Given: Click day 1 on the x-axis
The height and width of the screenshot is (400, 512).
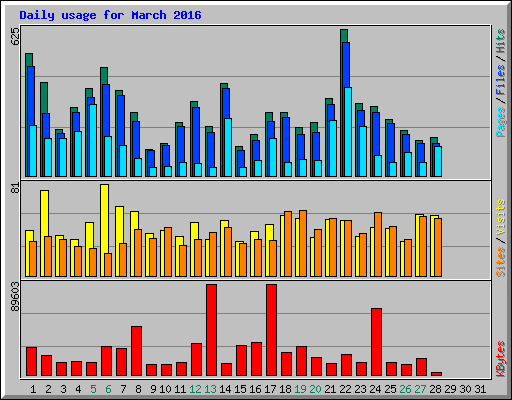Looking at the screenshot, I should [x=33, y=389].
